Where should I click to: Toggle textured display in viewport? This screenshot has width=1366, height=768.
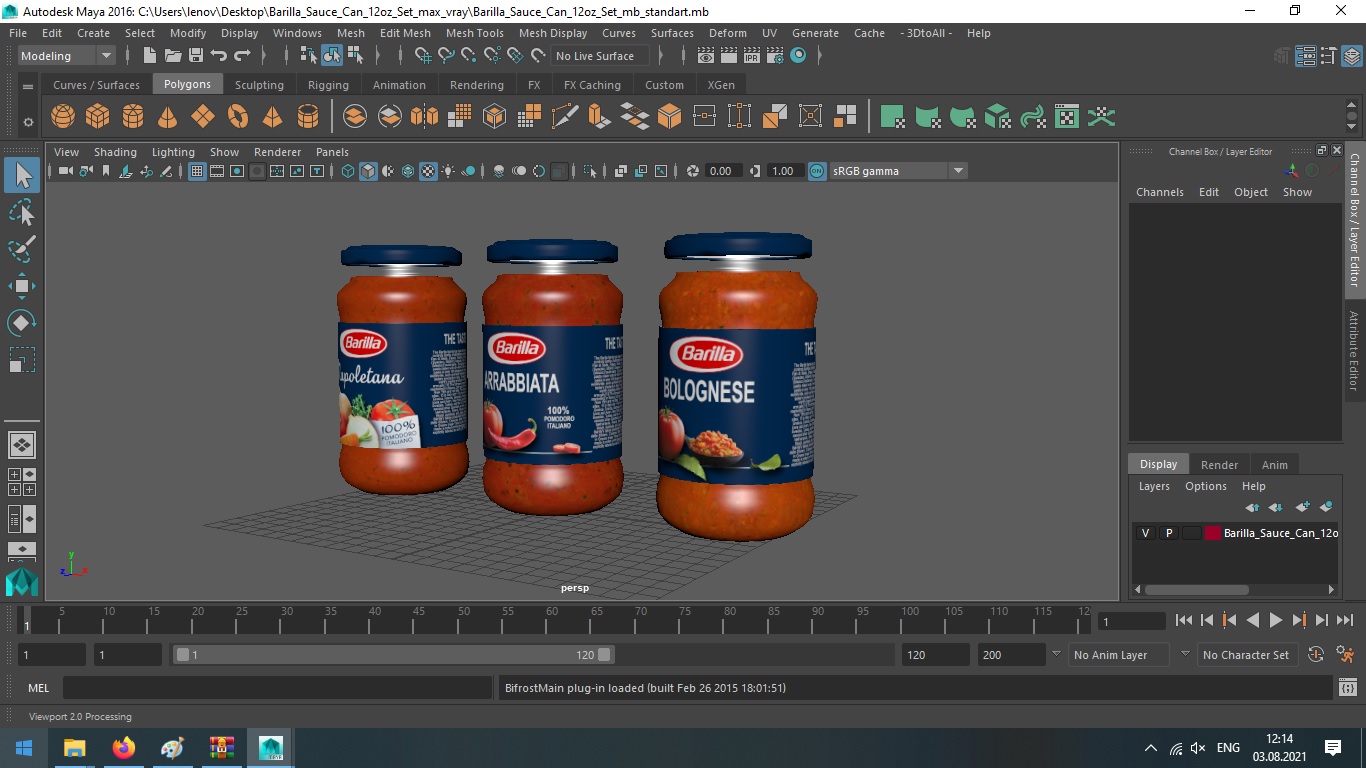(428, 171)
